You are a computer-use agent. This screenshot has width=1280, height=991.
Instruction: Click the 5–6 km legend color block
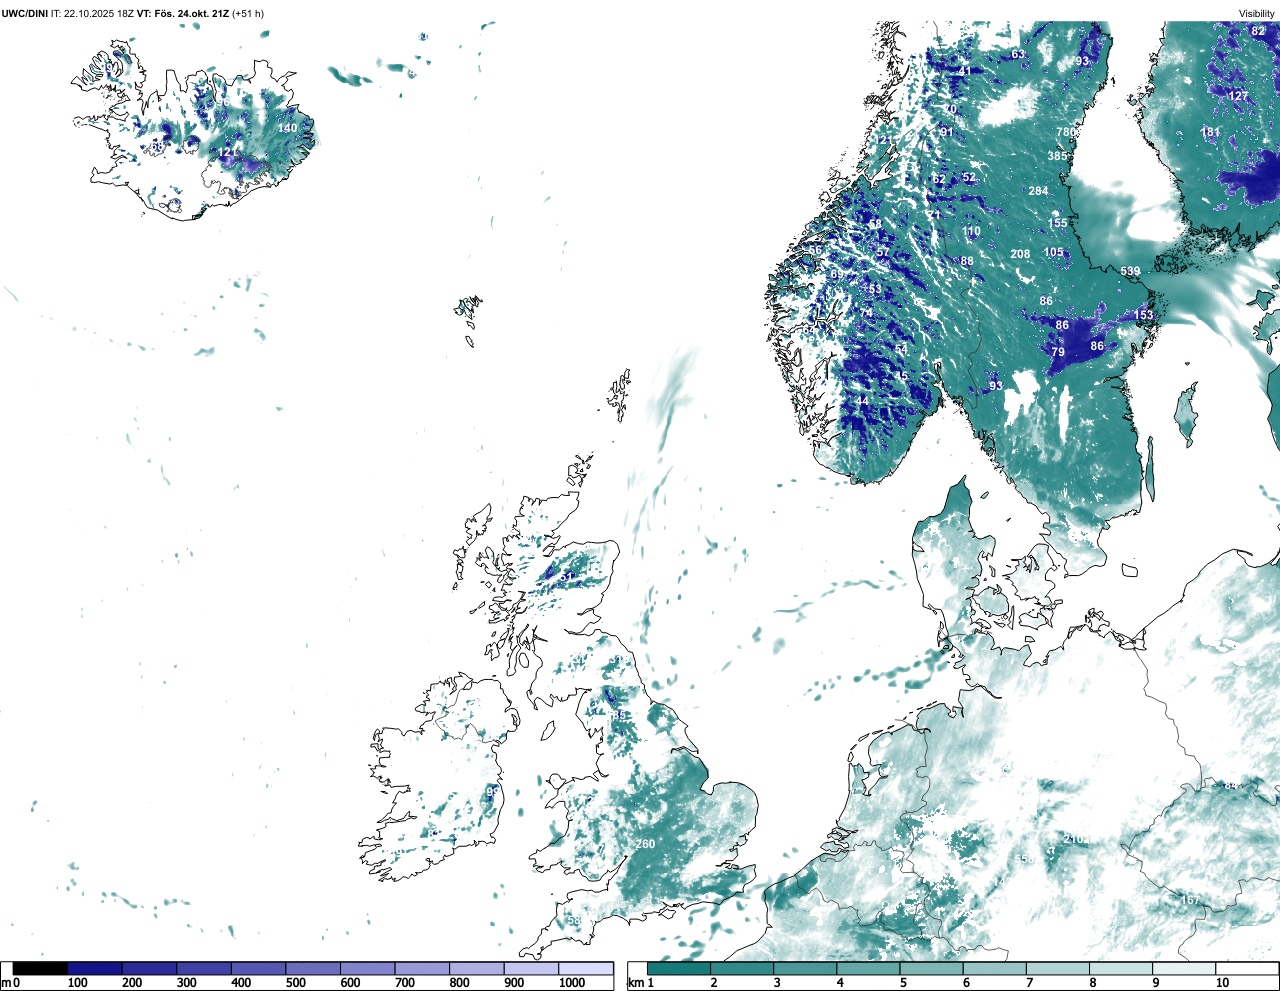[x=931, y=968]
